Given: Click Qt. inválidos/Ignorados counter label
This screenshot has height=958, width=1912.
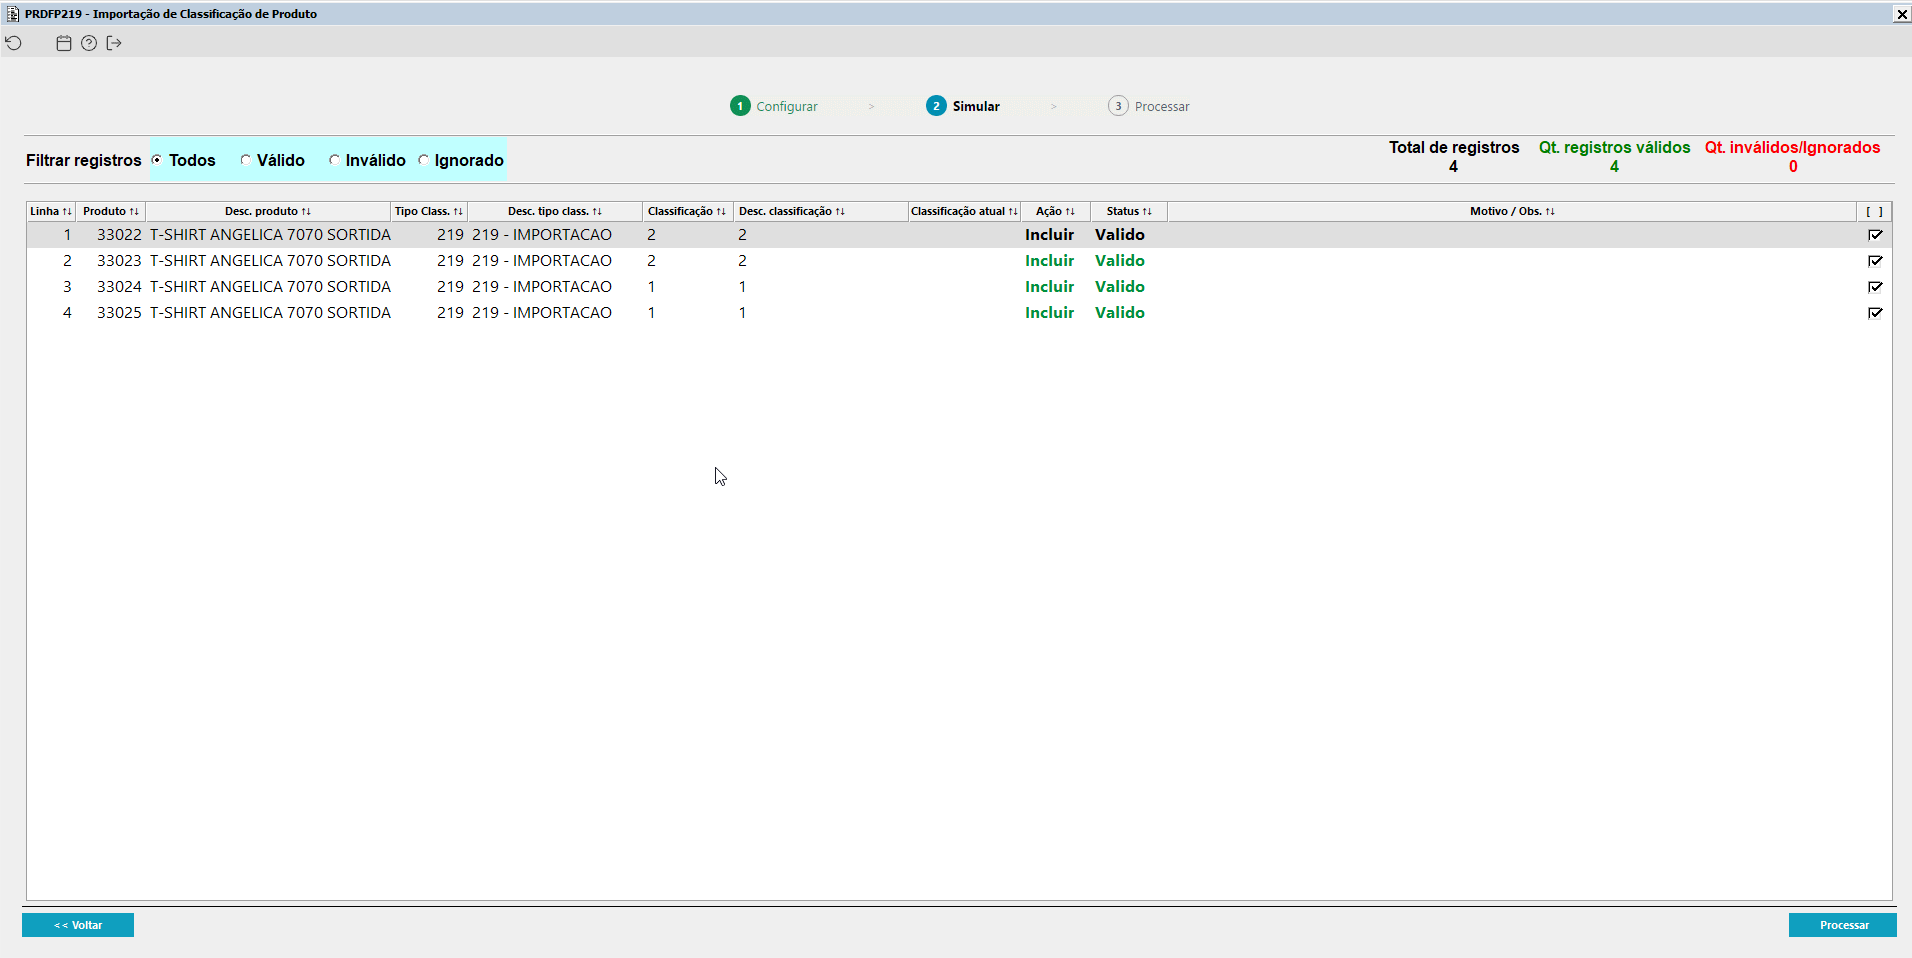Looking at the screenshot, I should [1792, 147].
